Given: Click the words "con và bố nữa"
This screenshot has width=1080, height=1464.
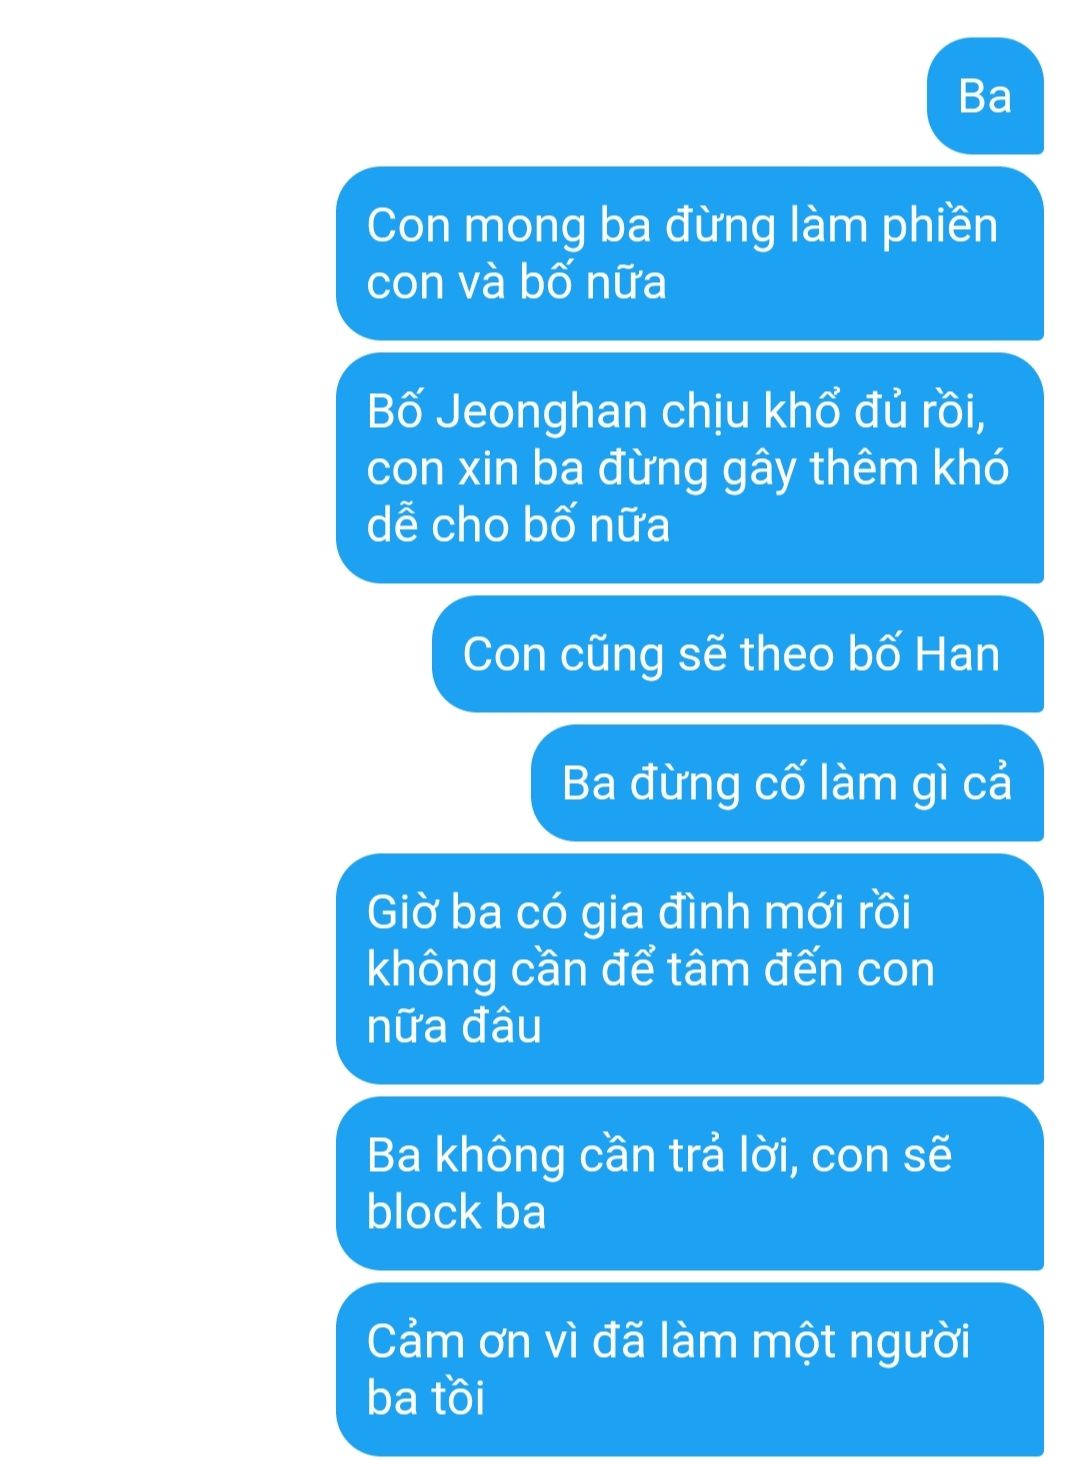Looking at the screenshot, I should [x=516, y=283].
